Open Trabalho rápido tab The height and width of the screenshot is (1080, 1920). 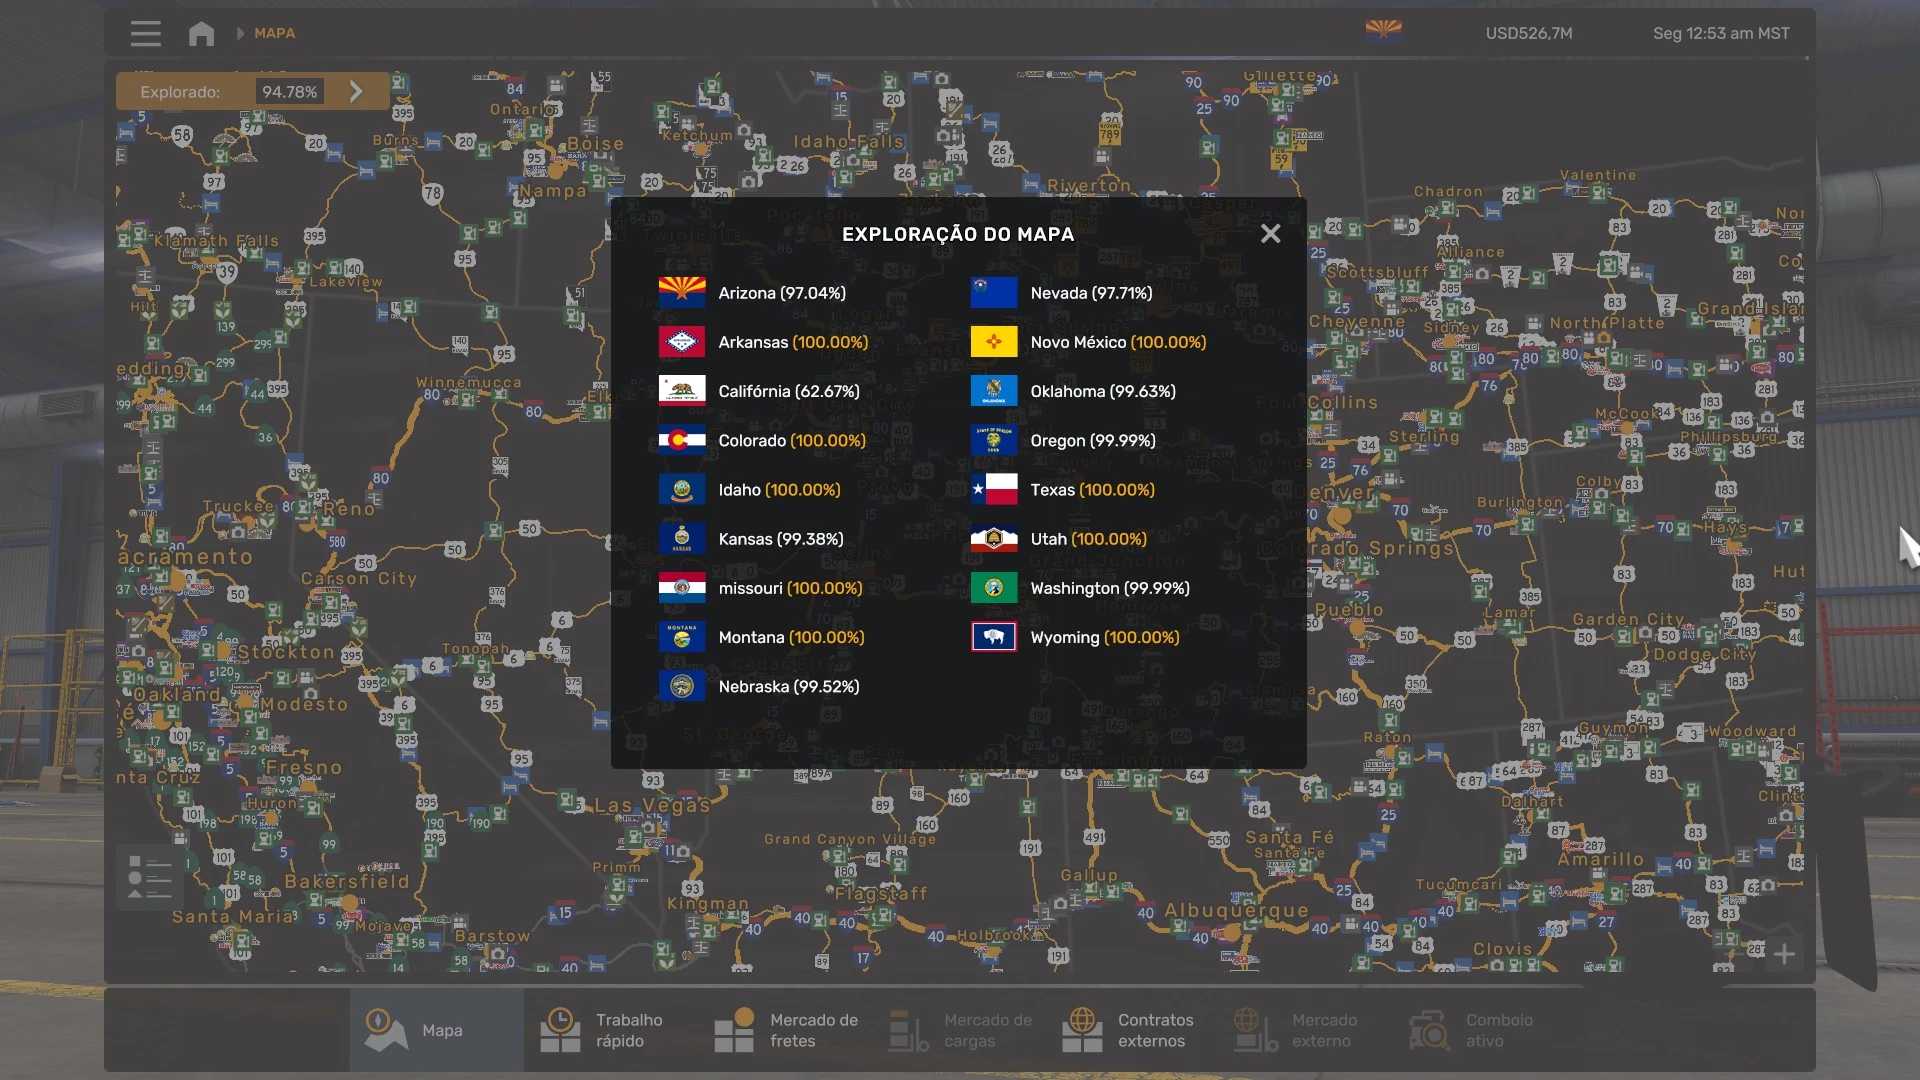click(x=602, y=1030)
